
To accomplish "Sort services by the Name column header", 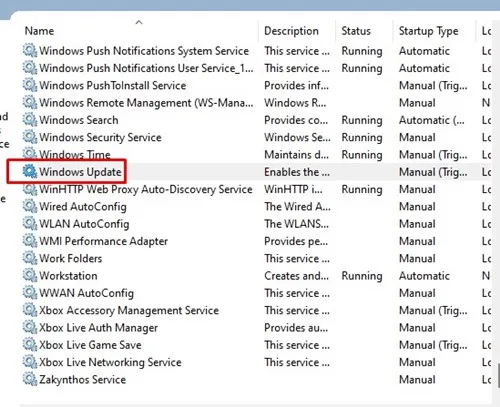I will point(39,31).
